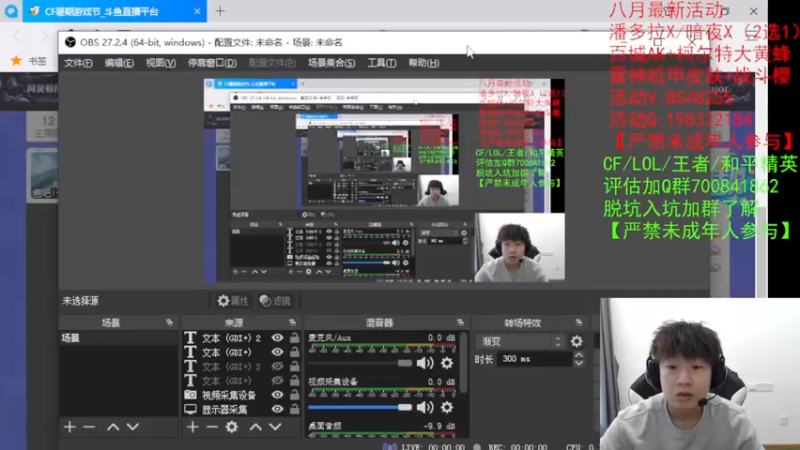Open the 编辑(E) menu

point(119,63)
